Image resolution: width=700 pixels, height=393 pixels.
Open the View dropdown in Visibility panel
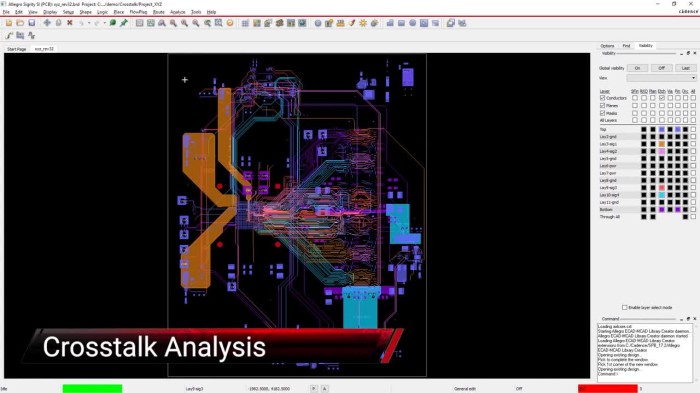661,78
